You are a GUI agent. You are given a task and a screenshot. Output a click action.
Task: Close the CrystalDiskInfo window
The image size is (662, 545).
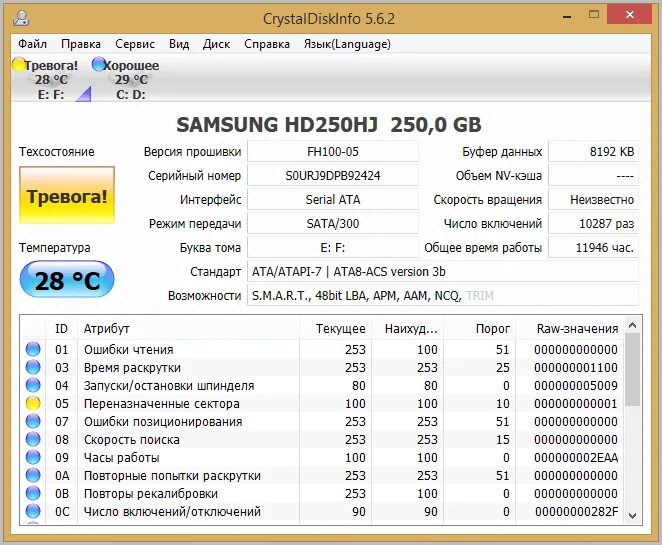coord(630,15)
